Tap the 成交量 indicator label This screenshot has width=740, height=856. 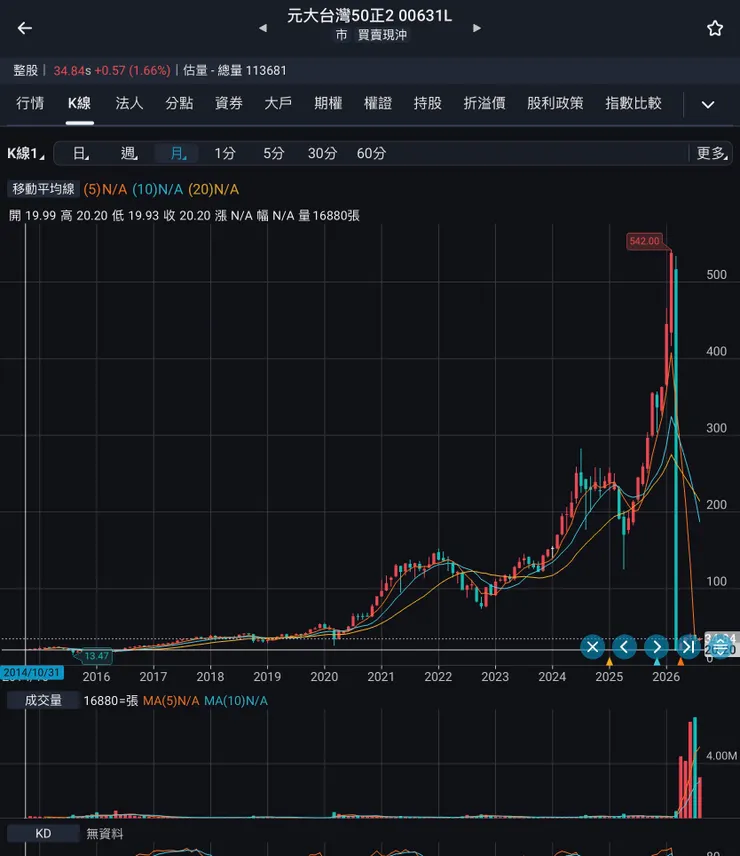43,700
